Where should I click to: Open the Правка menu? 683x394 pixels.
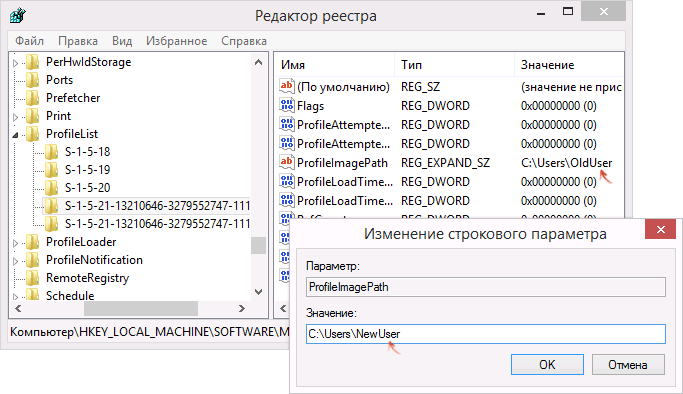[x=78, y=41]
